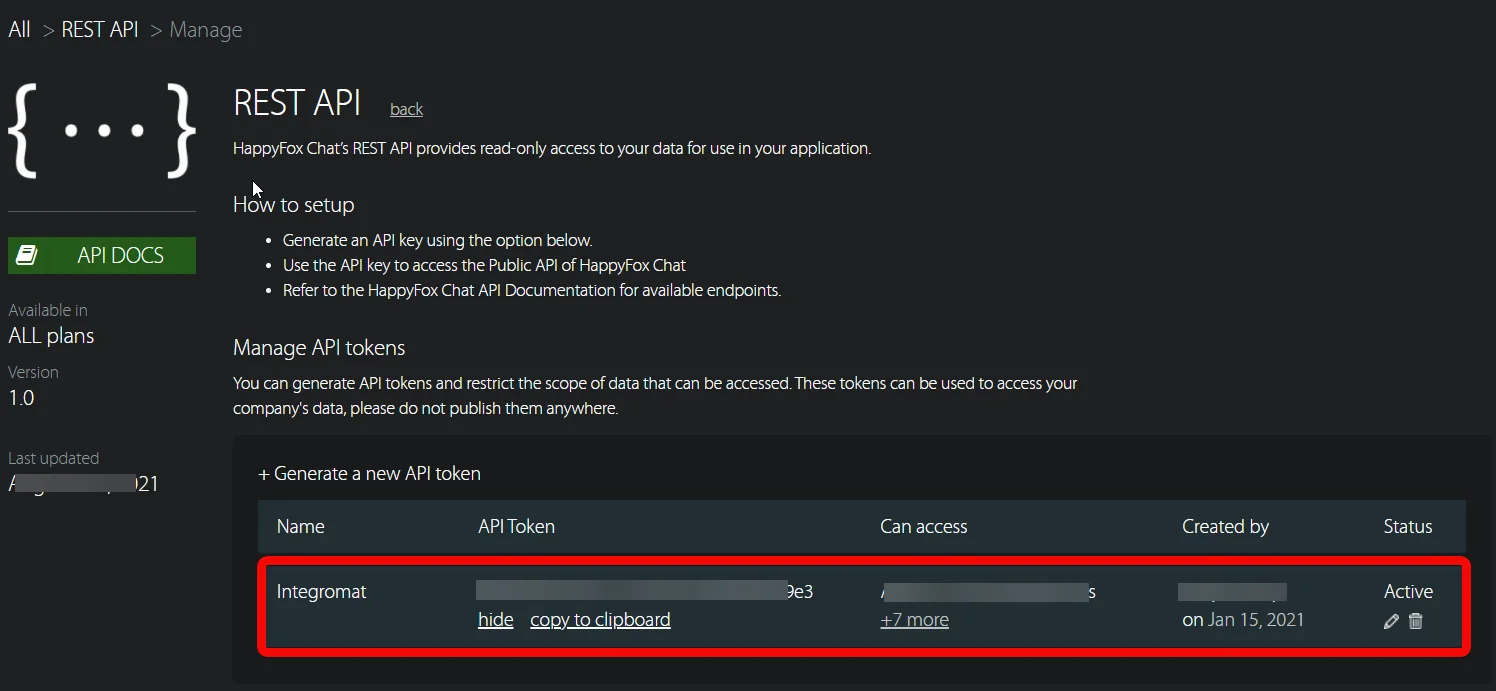Edit the Integromat API token (pencil icon)
The image size is (1496, 691).
(x=1391, y=621)
